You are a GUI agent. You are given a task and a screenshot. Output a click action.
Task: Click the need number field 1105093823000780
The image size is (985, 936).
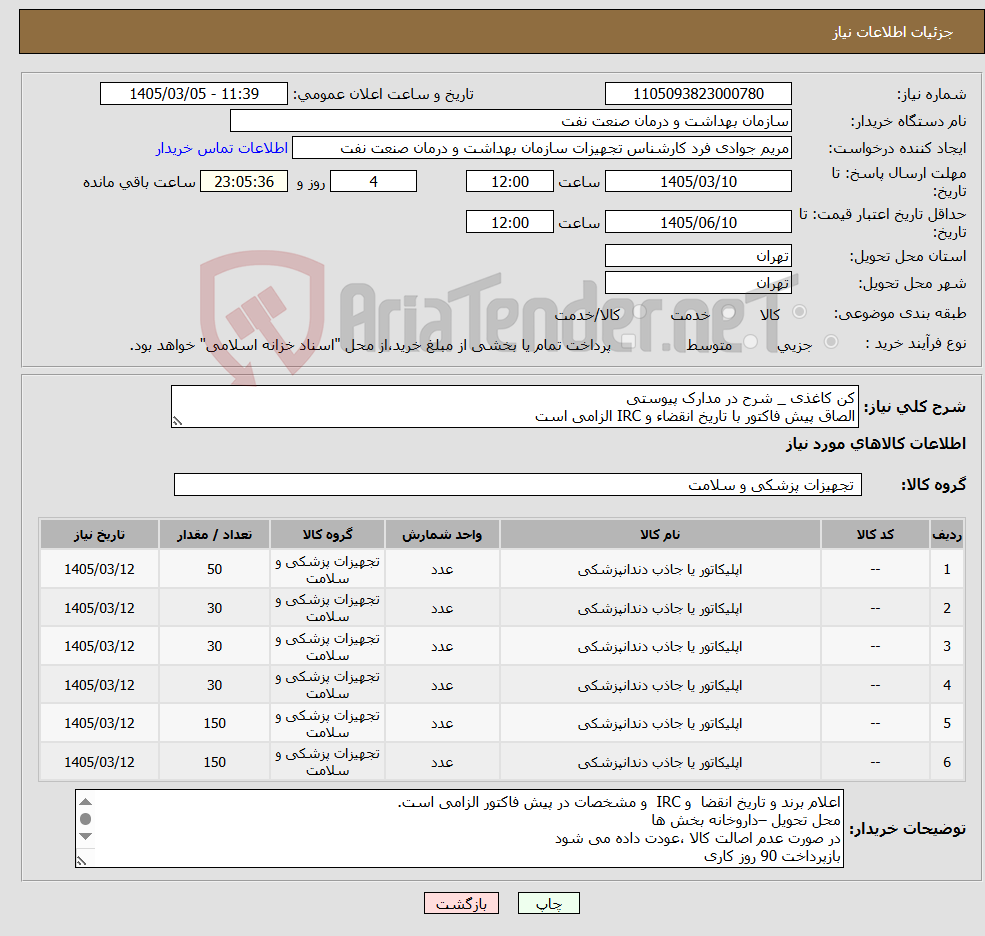tap(698, 94)
